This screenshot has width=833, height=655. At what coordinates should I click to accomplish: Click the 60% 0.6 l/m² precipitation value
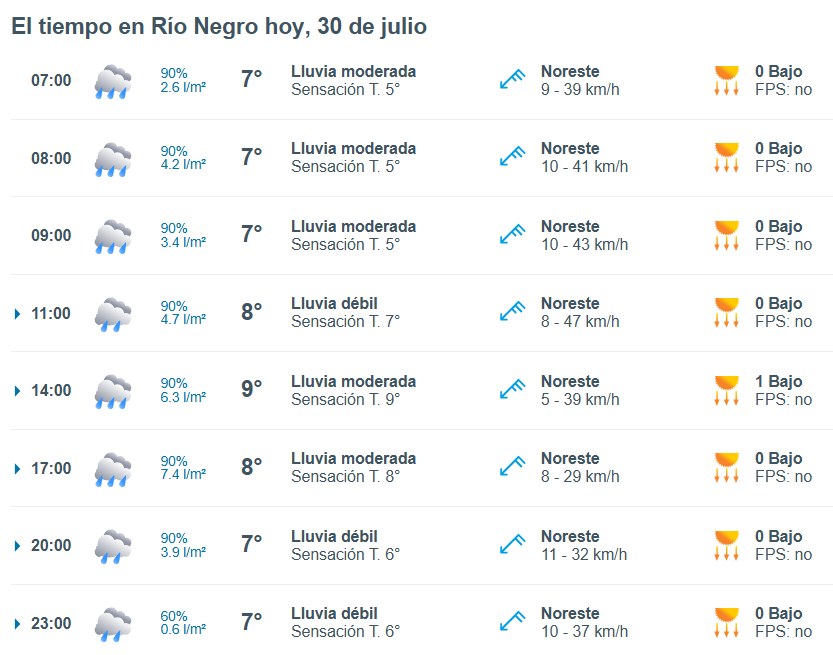pyautogui.click(x=183, y=623)
